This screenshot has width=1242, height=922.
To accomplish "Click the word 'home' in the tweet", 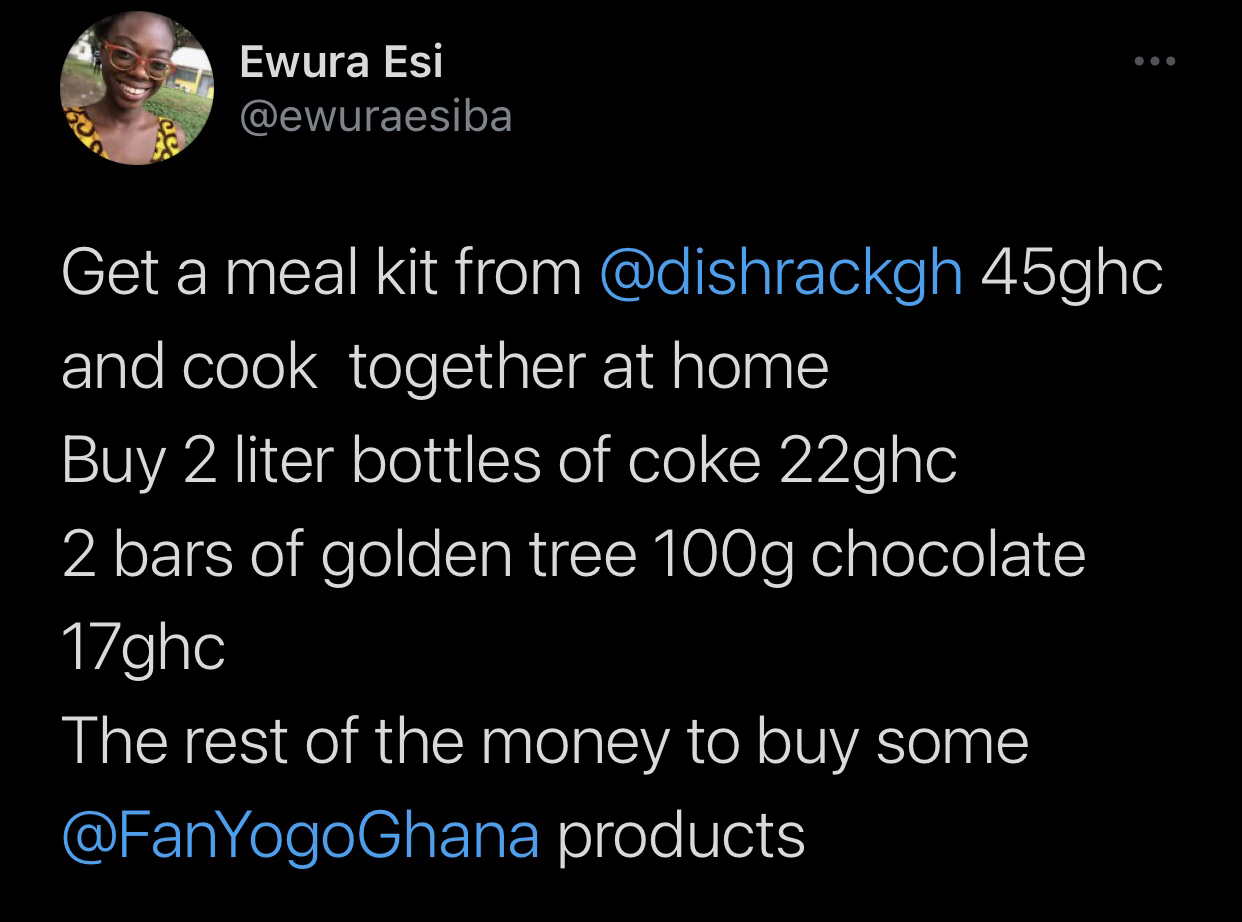I will (750, 366).
